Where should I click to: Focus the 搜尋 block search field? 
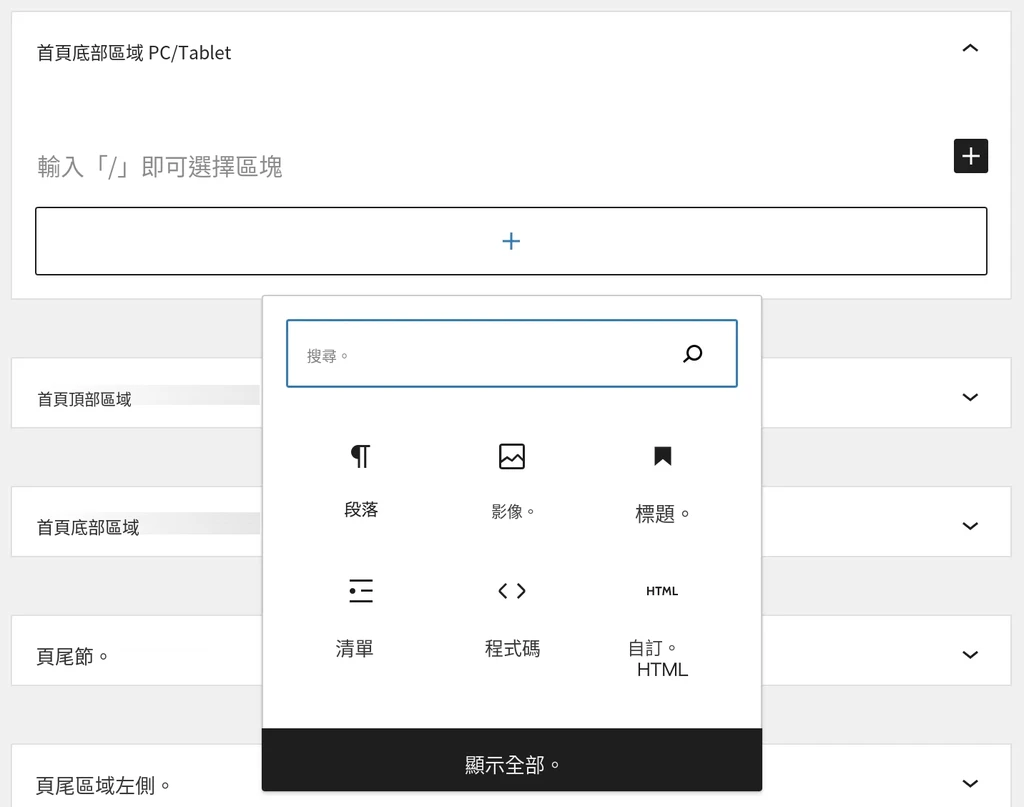512,353
